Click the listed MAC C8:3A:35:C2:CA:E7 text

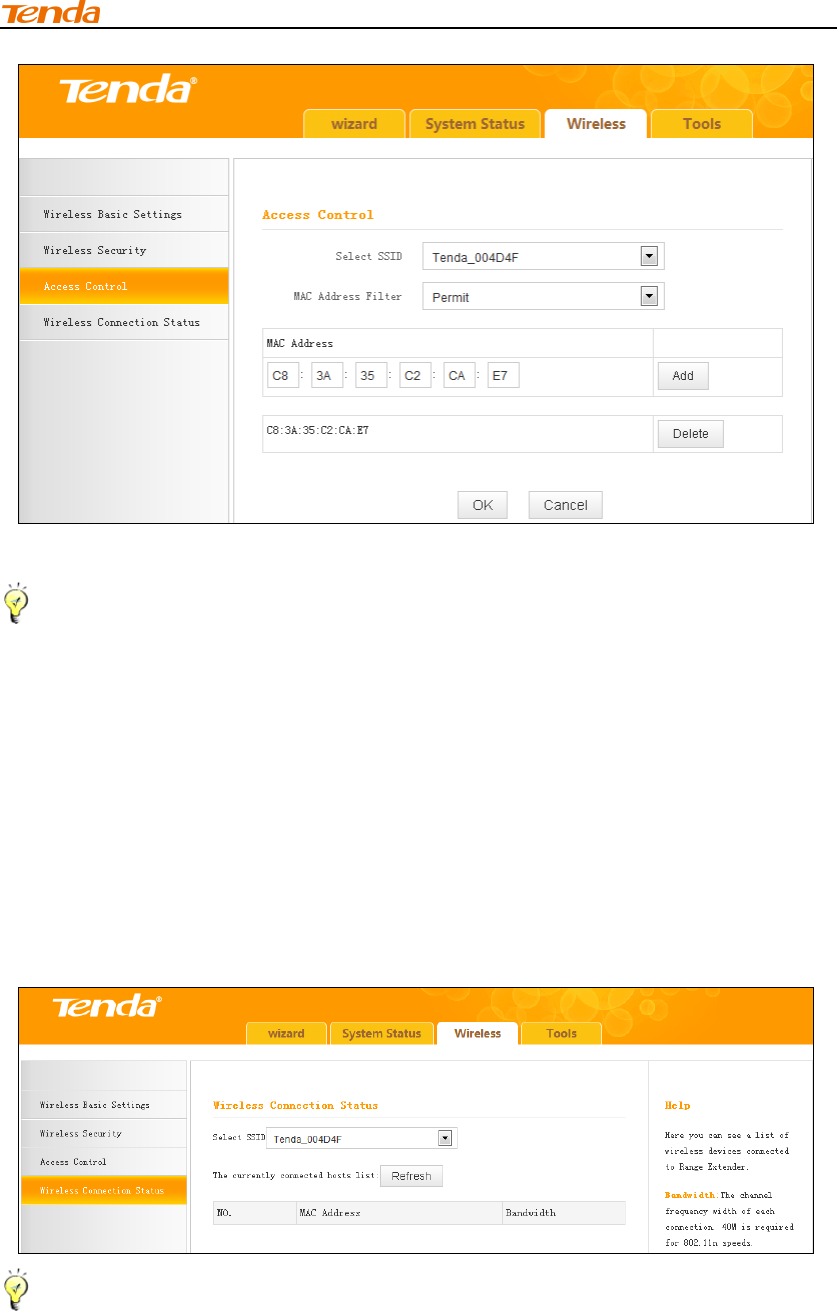pos(318,430)
